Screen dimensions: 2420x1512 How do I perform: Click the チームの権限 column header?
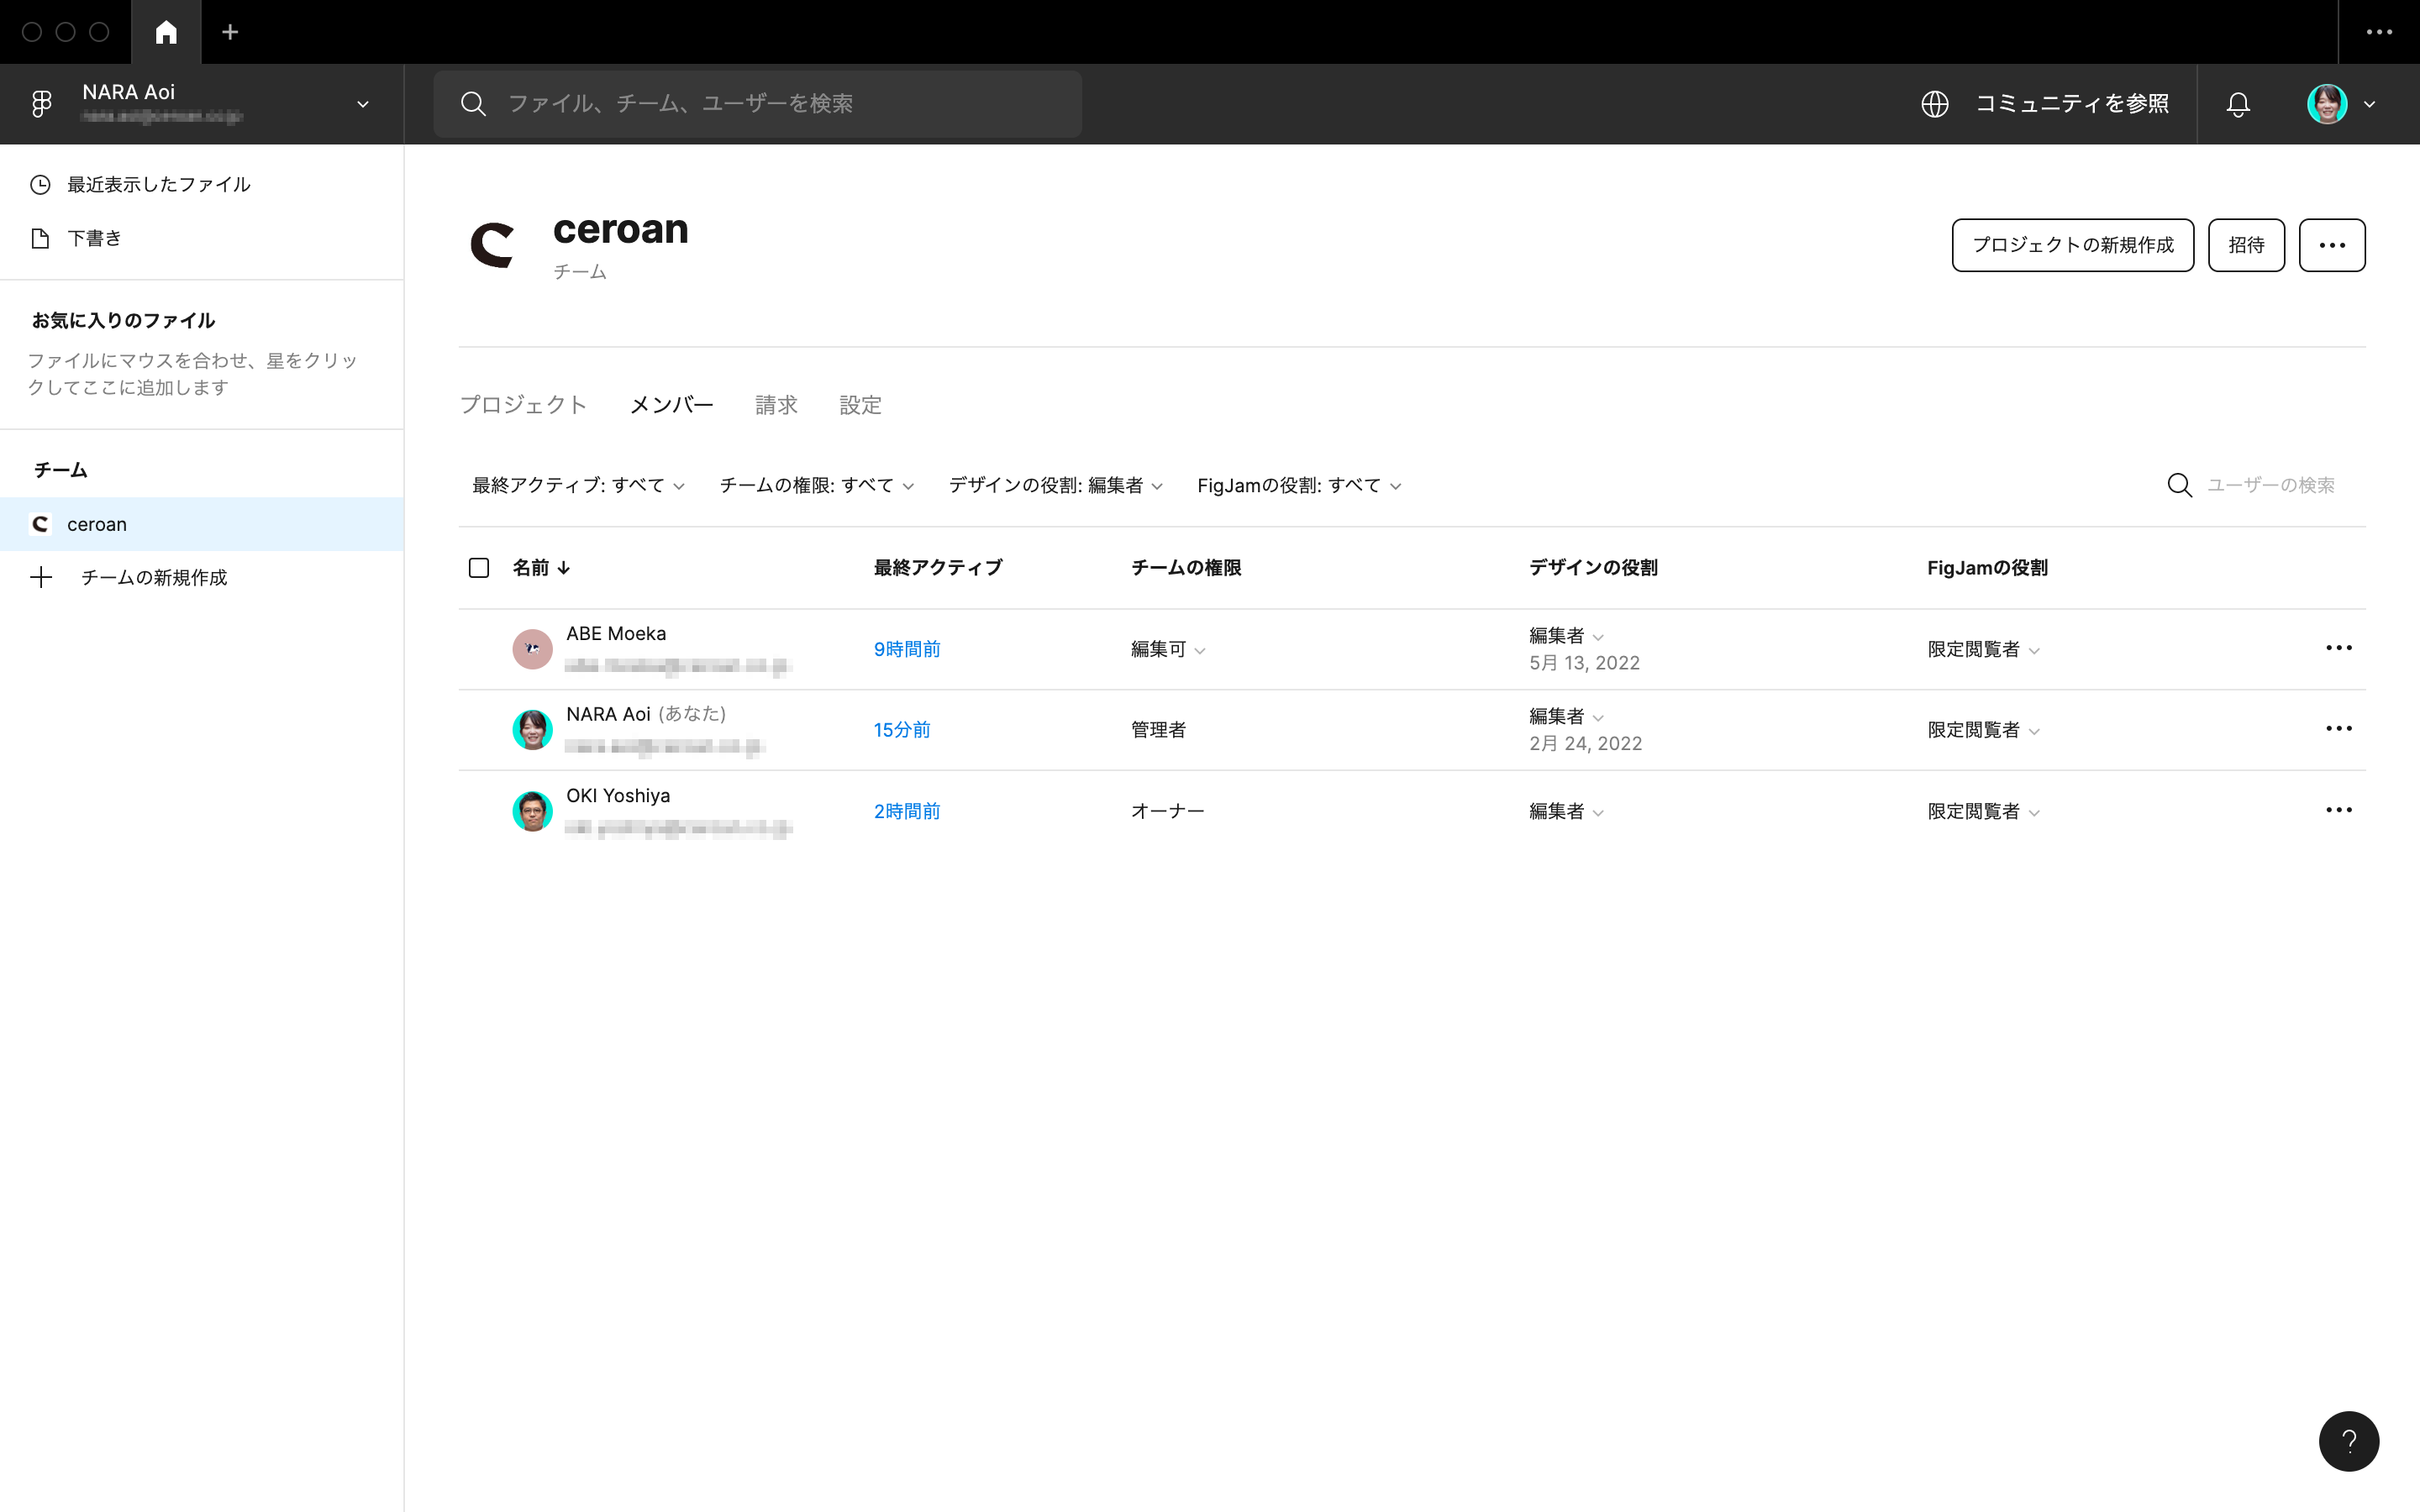click(1186, 568)
